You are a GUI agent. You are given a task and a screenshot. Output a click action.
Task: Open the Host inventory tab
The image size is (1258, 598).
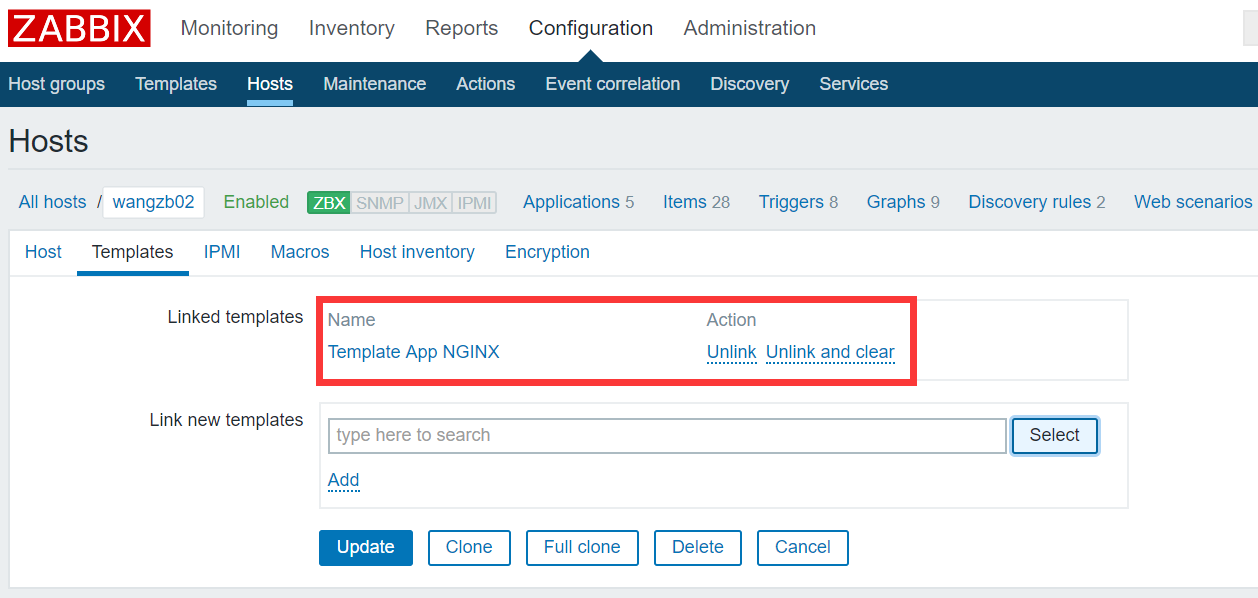(x=417, y=252)
